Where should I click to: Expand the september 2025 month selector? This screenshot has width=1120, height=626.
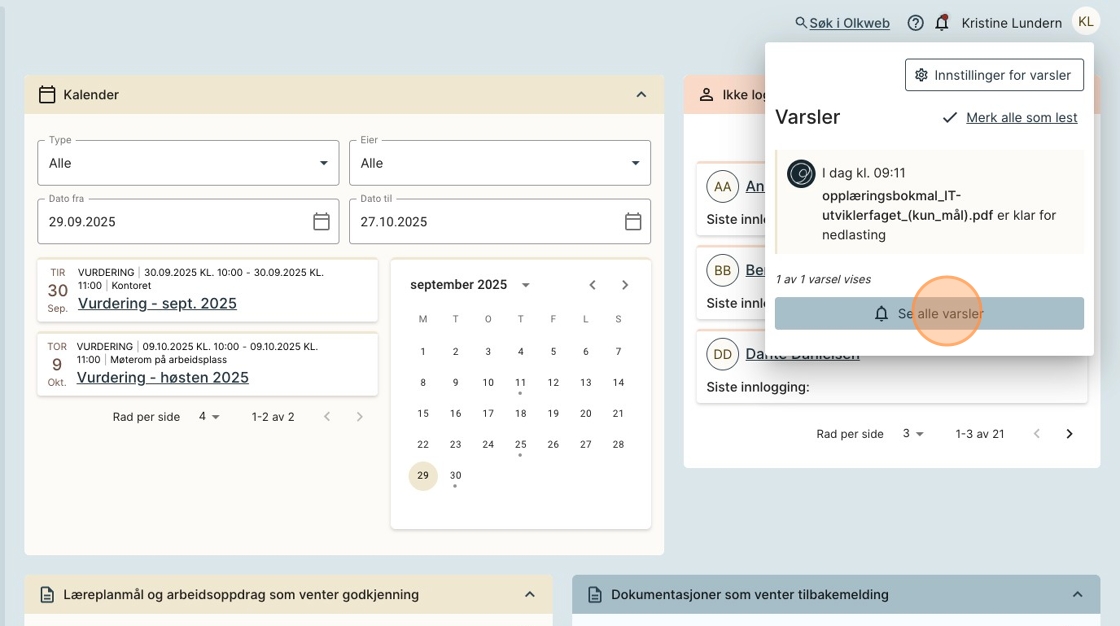(x=526, y=285)
